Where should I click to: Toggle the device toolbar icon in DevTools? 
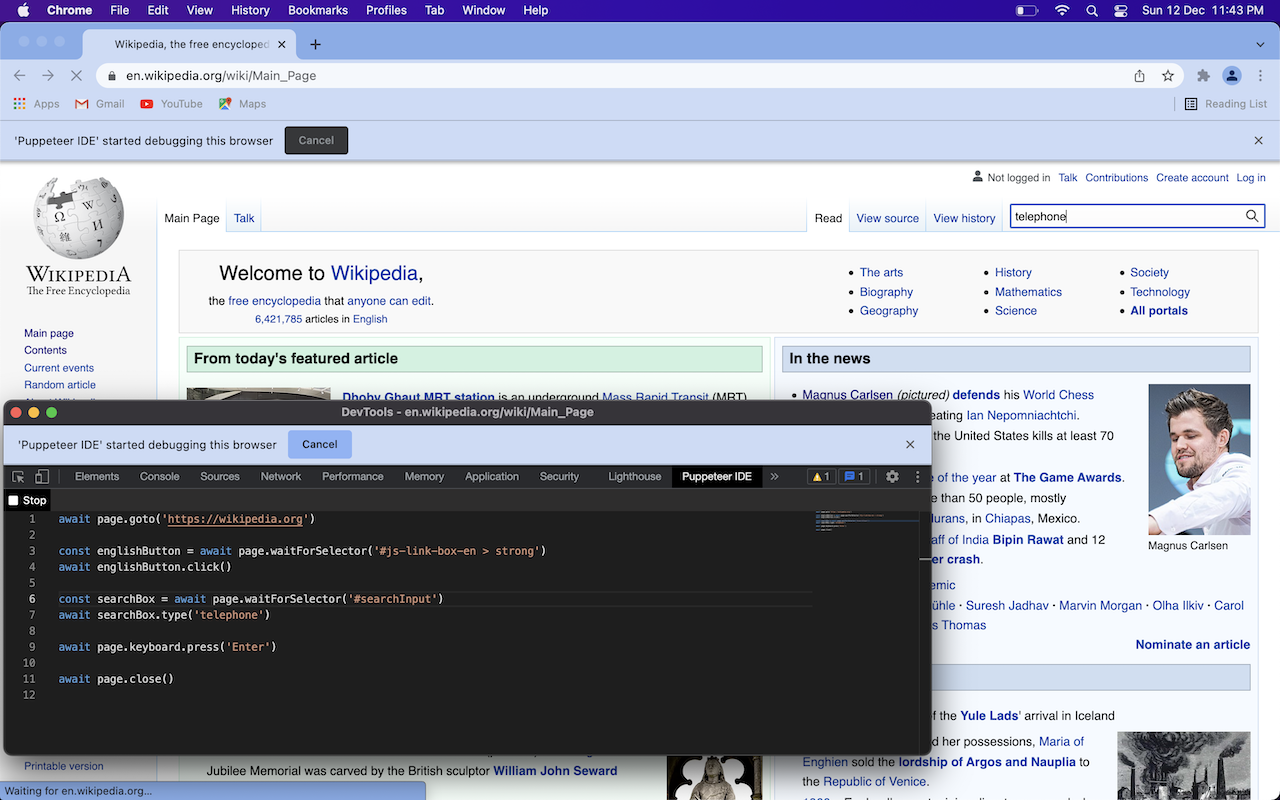[x=42, y=477]
